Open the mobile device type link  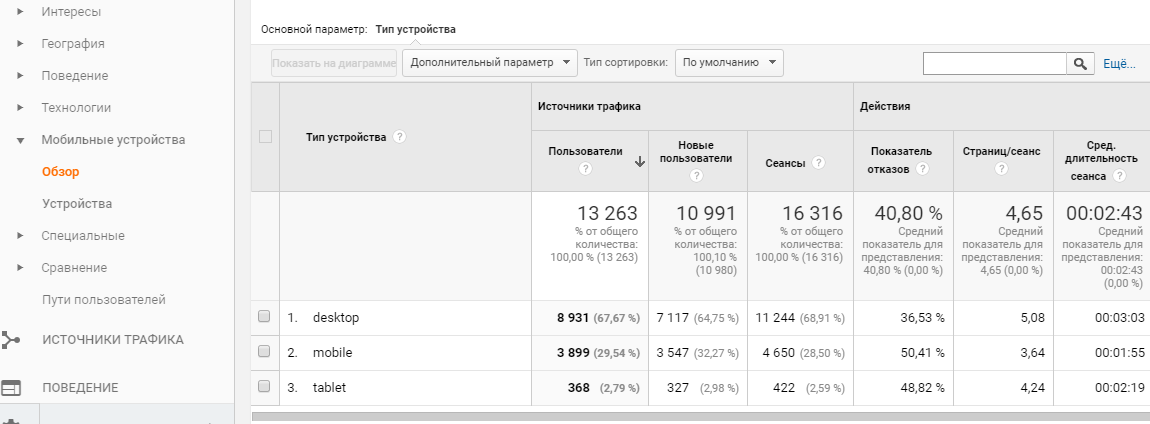click(332, 353)
